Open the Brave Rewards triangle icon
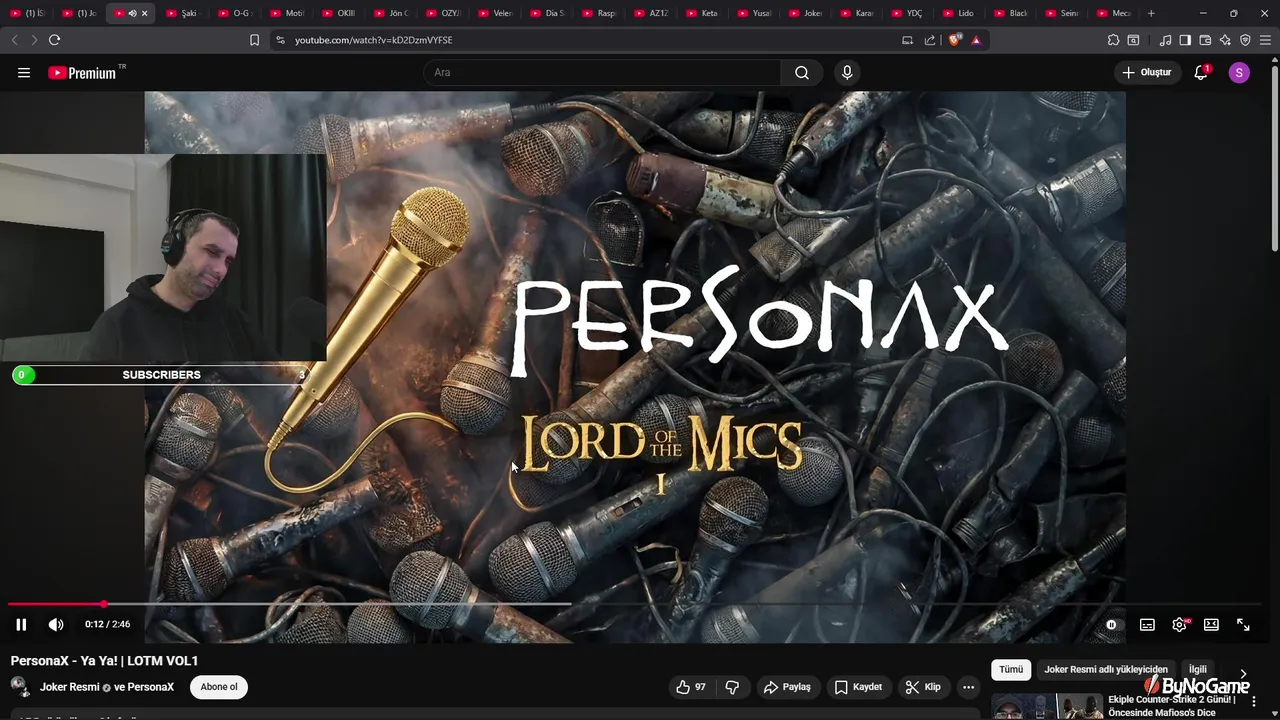This screenshot has height=720, width=1280. coord(976,40)
